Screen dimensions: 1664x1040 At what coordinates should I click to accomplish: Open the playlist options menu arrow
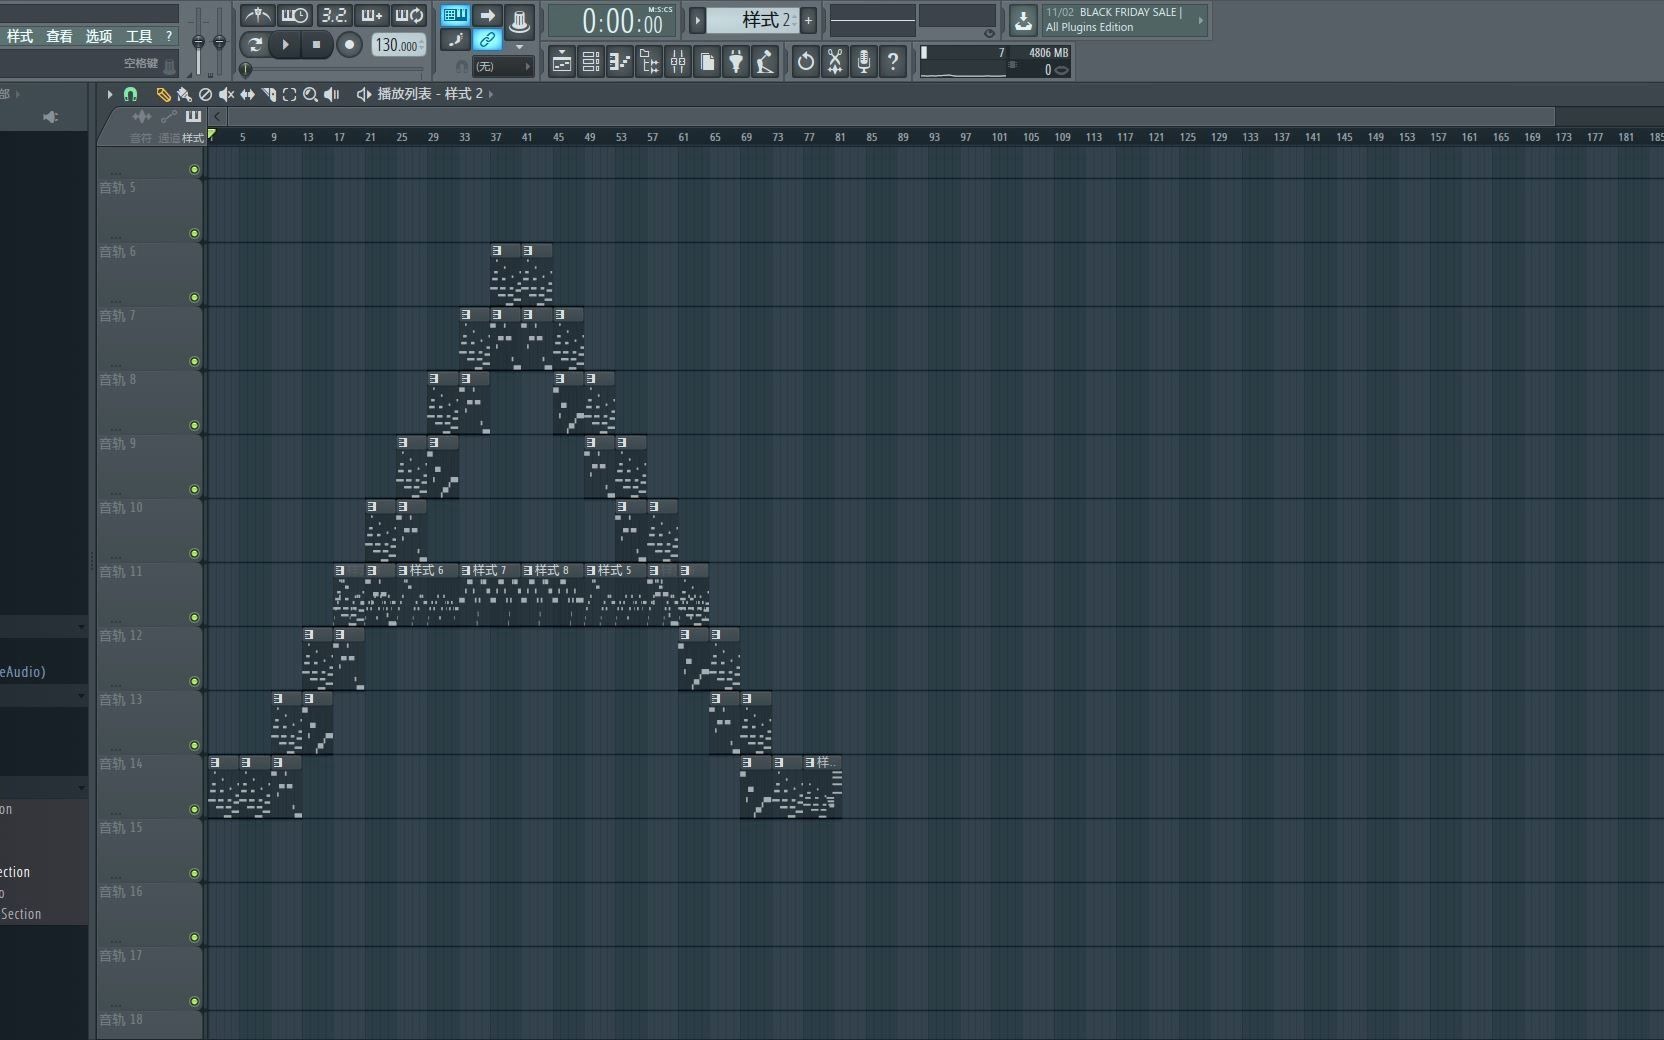coord(110,94)
